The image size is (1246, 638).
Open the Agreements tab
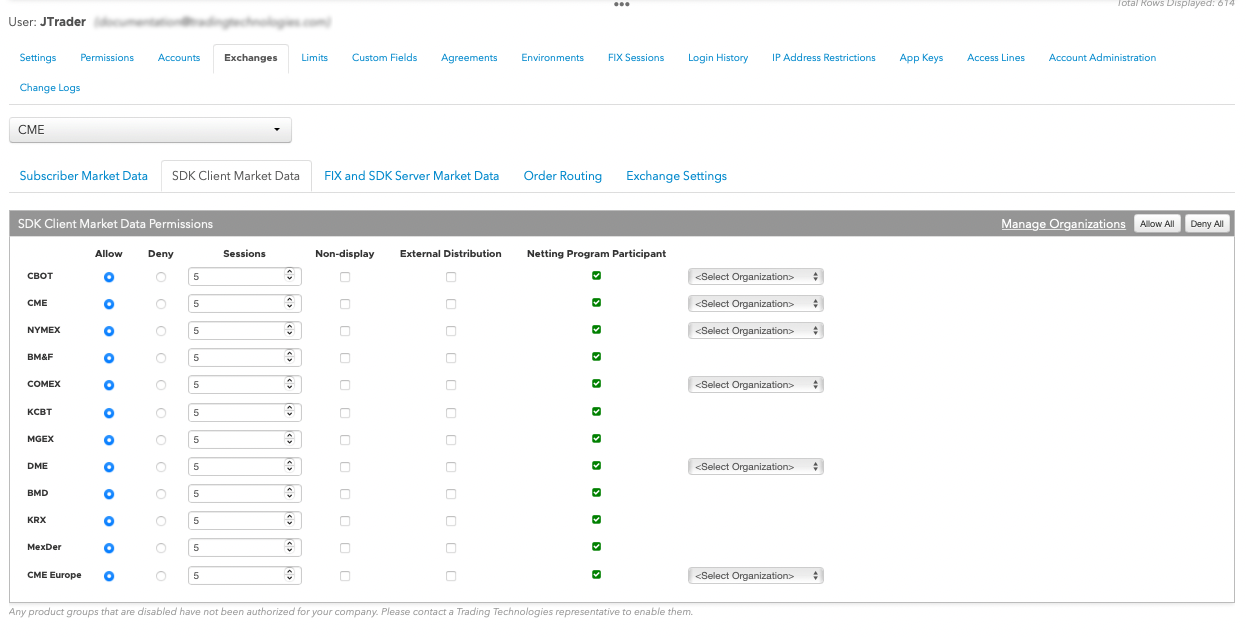pos(469,58)
